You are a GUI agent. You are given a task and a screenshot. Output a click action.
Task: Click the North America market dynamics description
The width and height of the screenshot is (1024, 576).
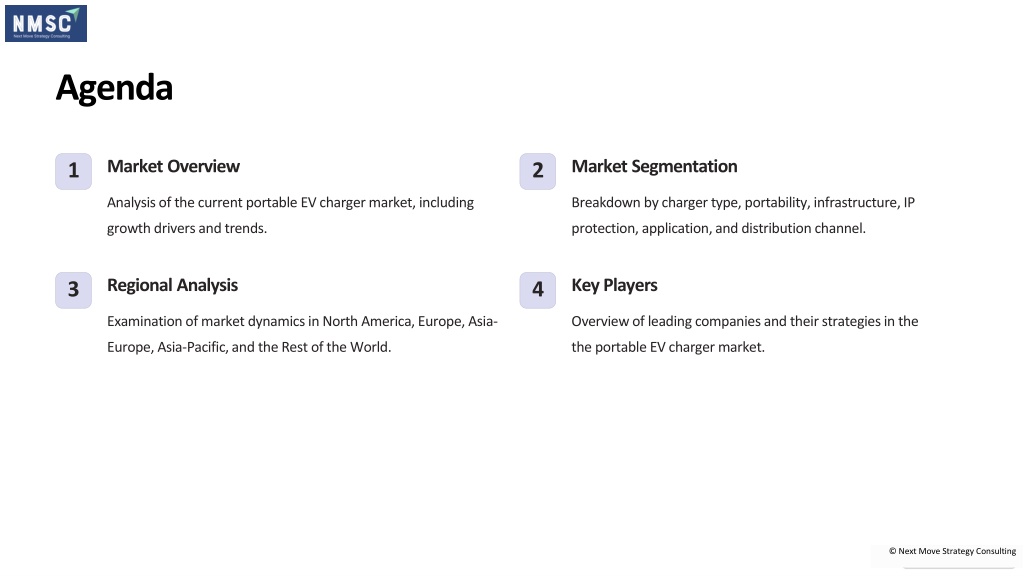(x=302, y=334)
